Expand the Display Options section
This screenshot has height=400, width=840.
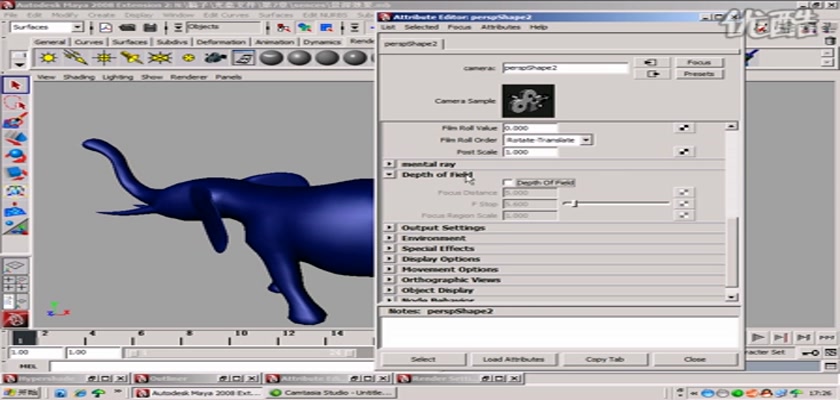(389, 259)
